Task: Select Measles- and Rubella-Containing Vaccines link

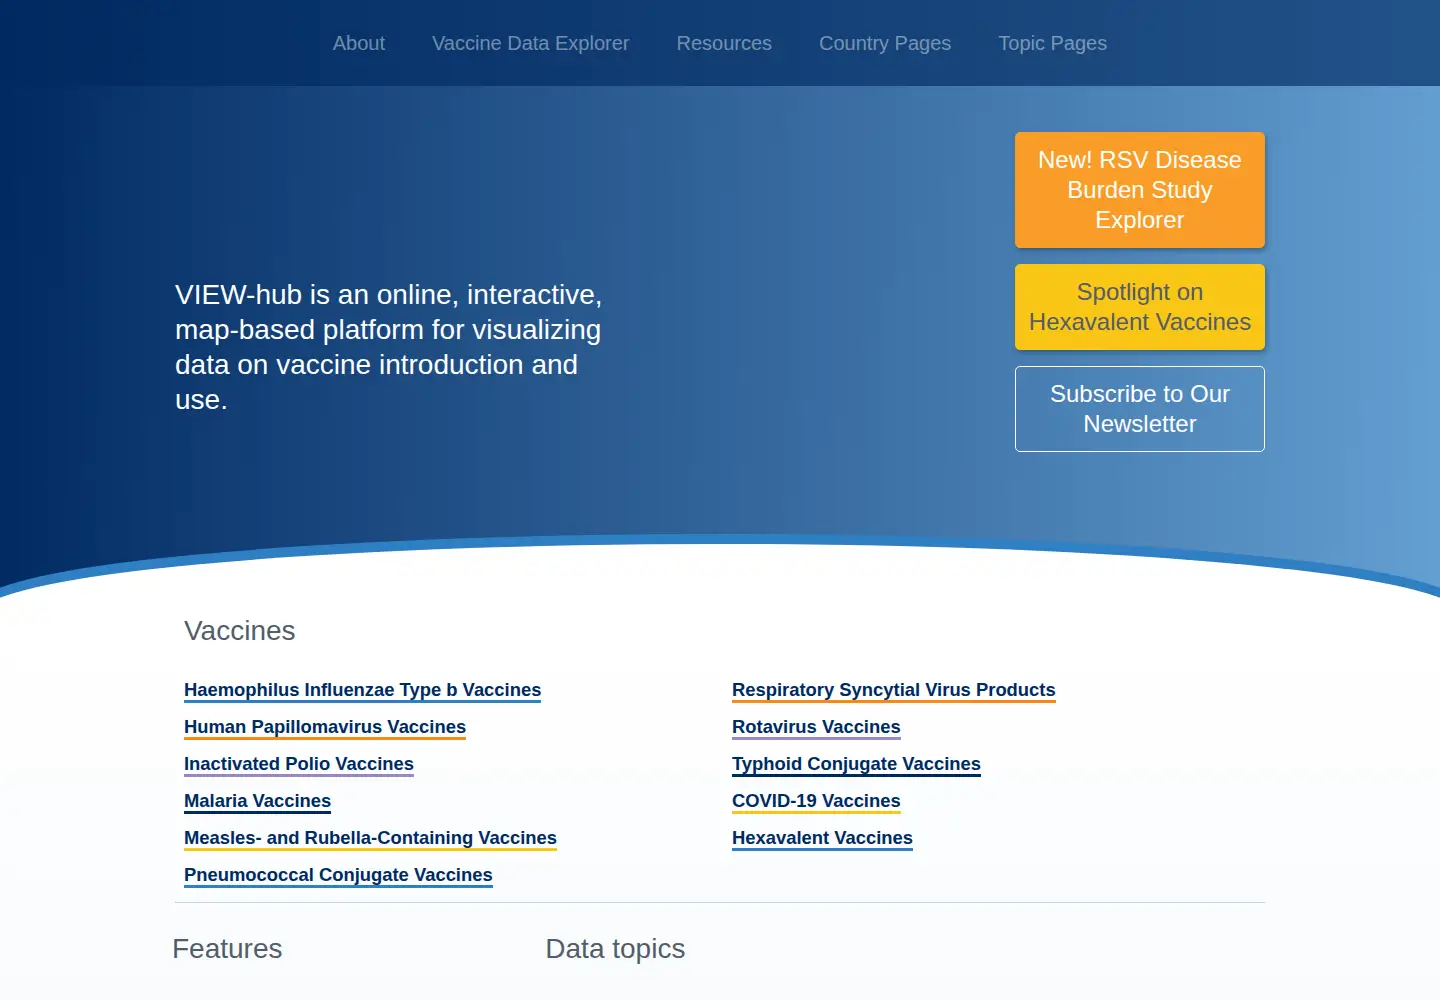Action: click(370, 838)
